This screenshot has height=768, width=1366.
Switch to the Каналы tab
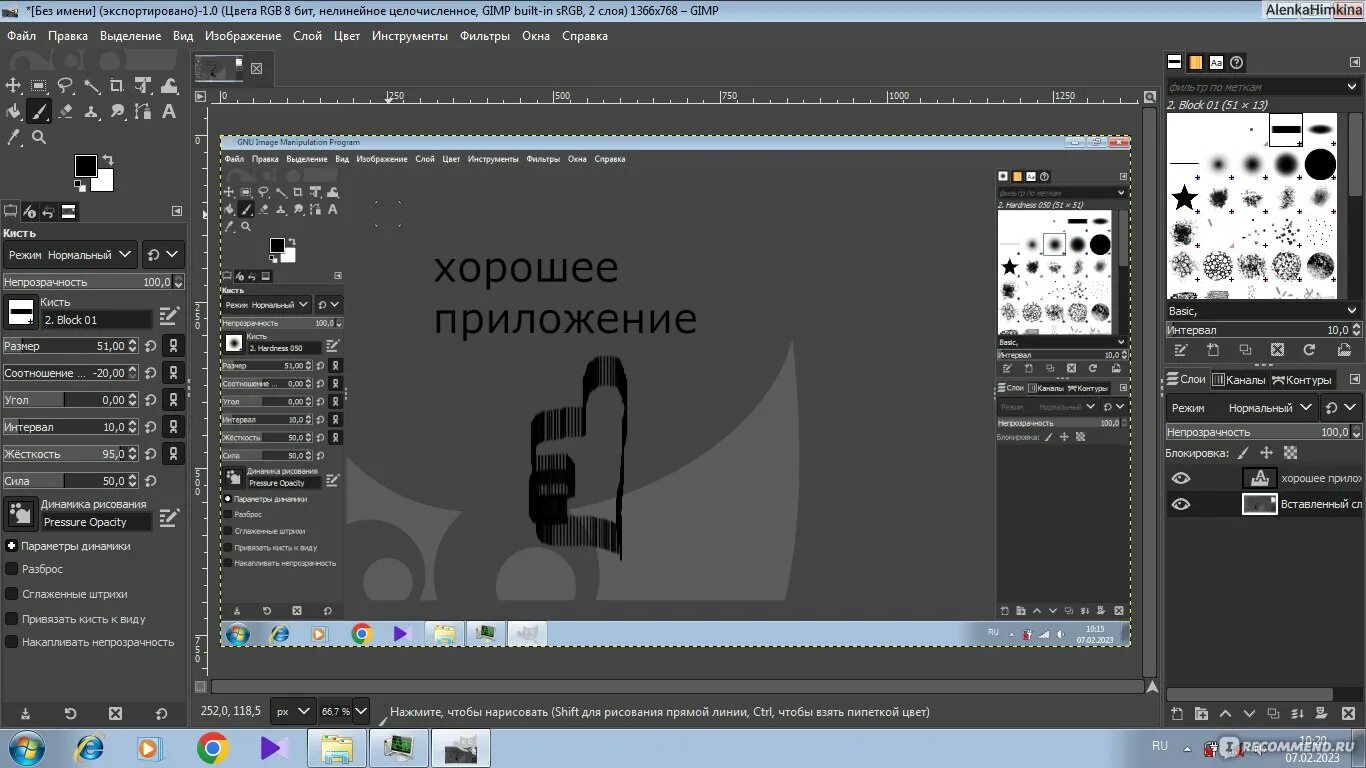(1240, 379)
